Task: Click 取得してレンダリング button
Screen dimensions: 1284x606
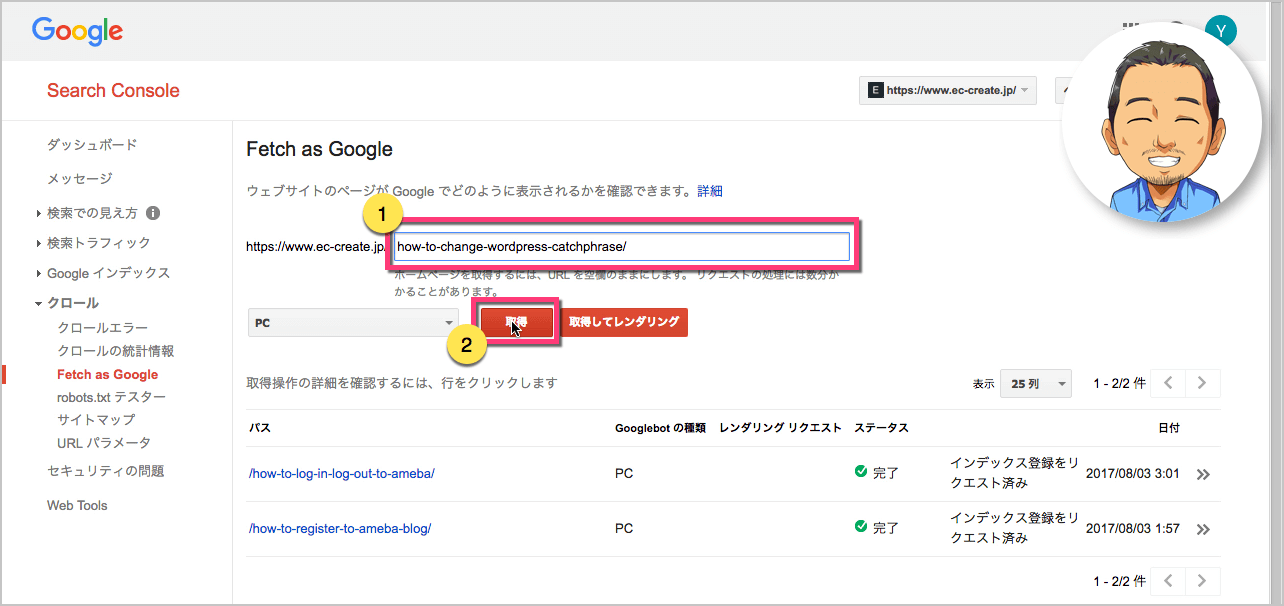Action: point(624,322)
